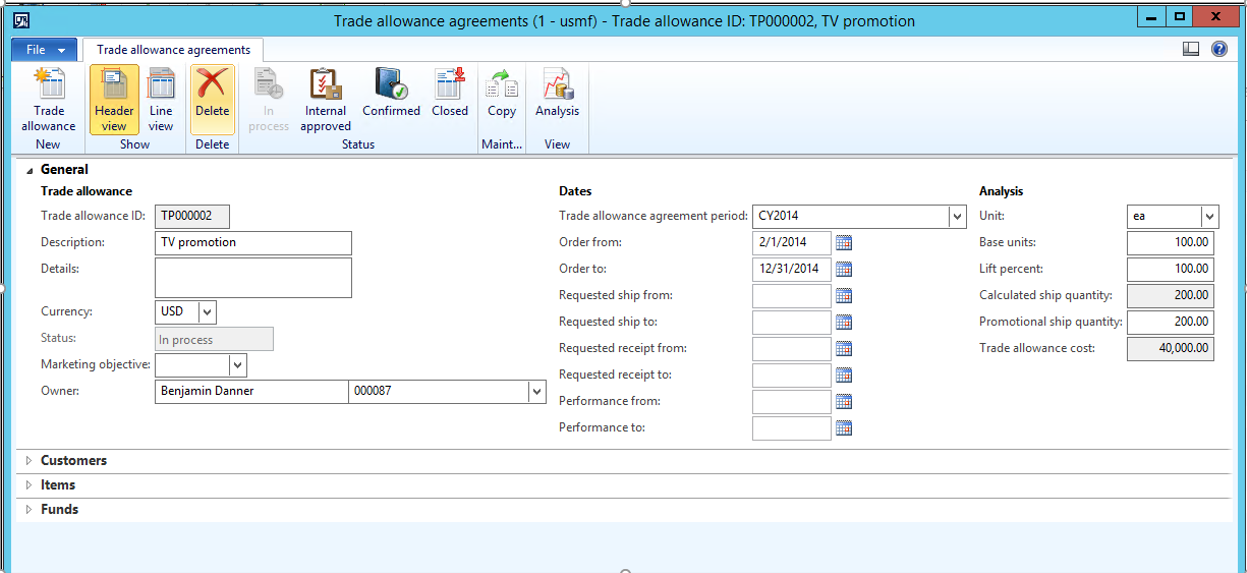The width and height of the screenshot is (1247, 573).
Task: Toggle Header view in ribbon
Action: pos(114,100)
